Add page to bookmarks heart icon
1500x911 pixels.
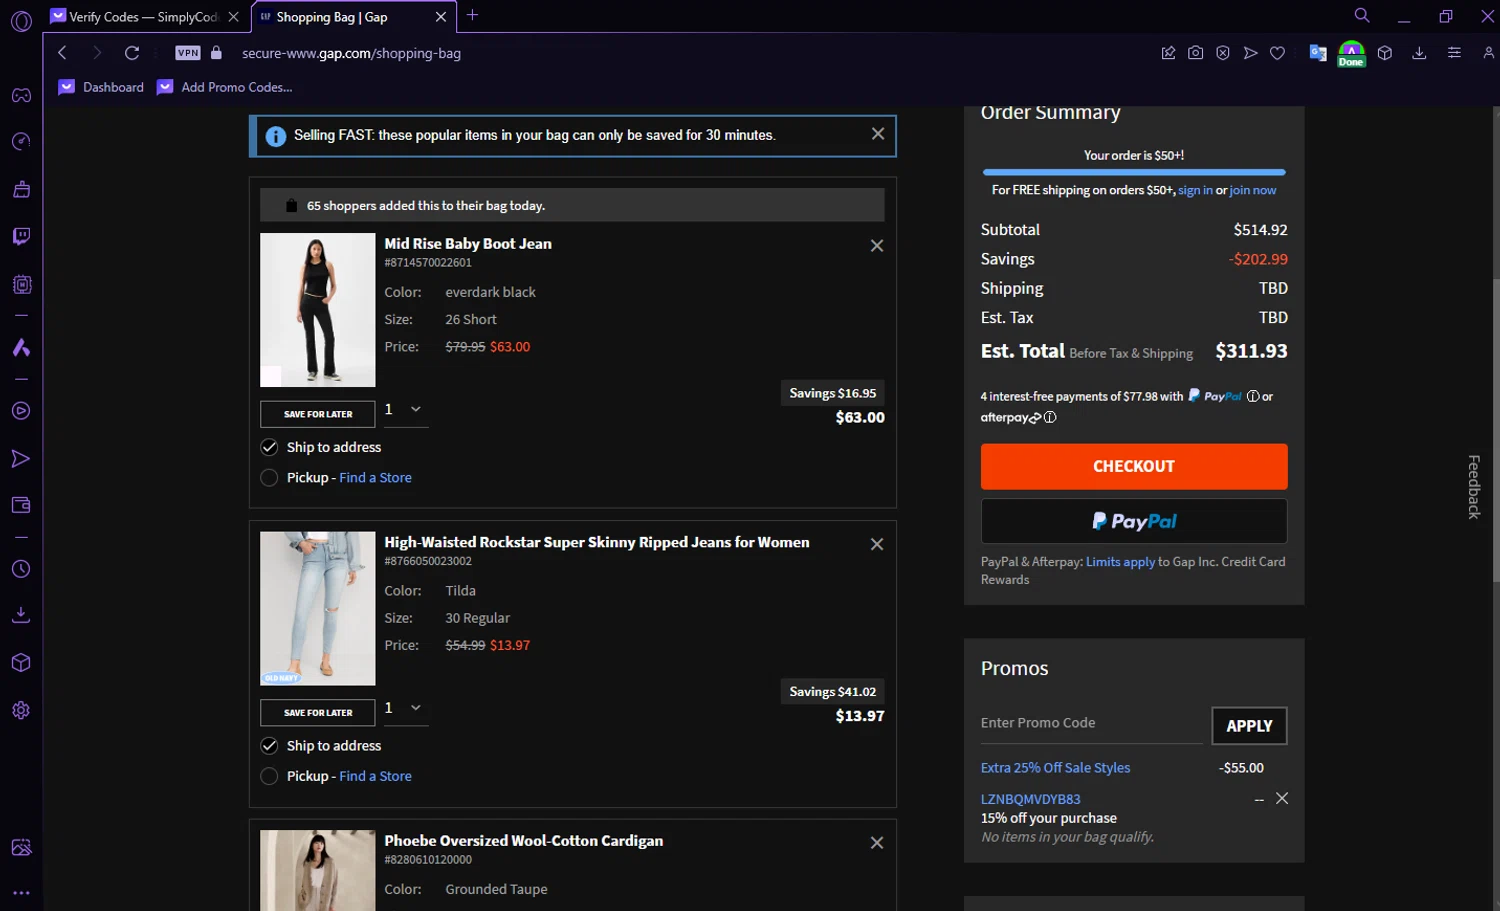coord(1277,53)
